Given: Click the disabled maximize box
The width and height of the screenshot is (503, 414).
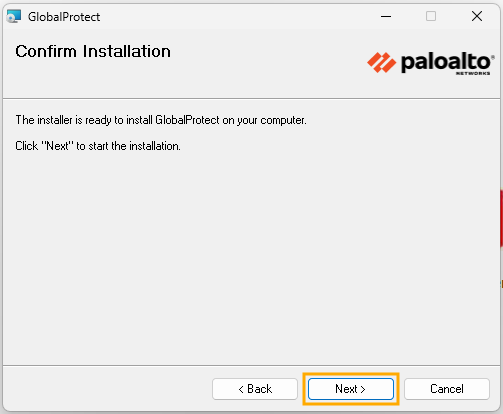Looking at the screenshot, I should coord(431,16).
